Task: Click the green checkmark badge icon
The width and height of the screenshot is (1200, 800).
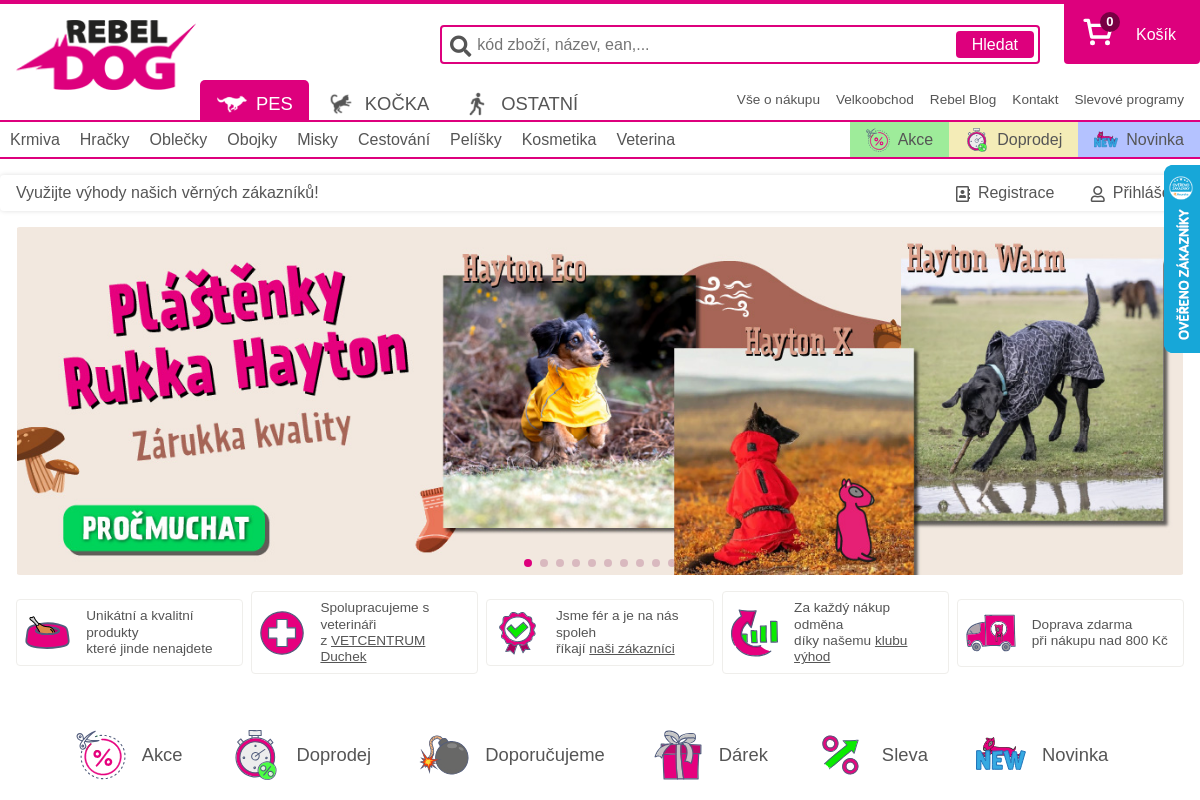Action: tap(518, 633)
